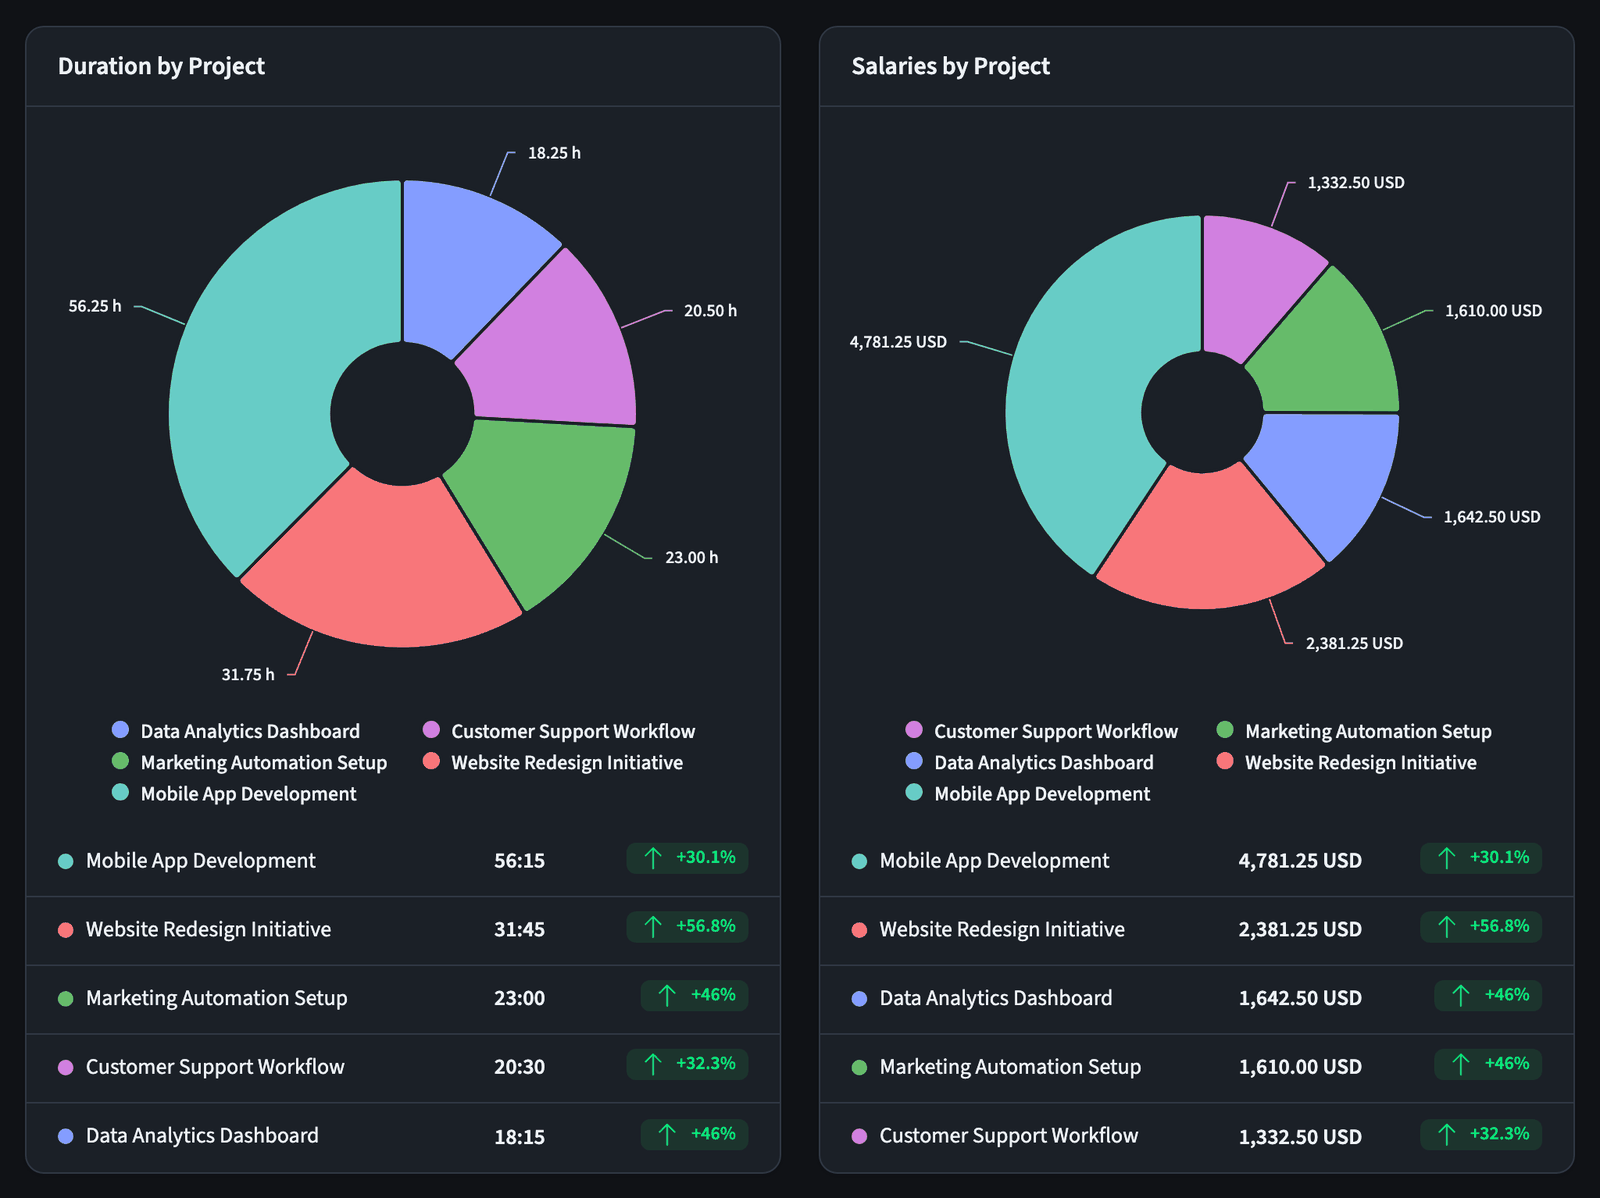1600x1198 pixels.
Task: Toggle the Customer Support Workflow legend in the Duration chart
Action: 559,731
